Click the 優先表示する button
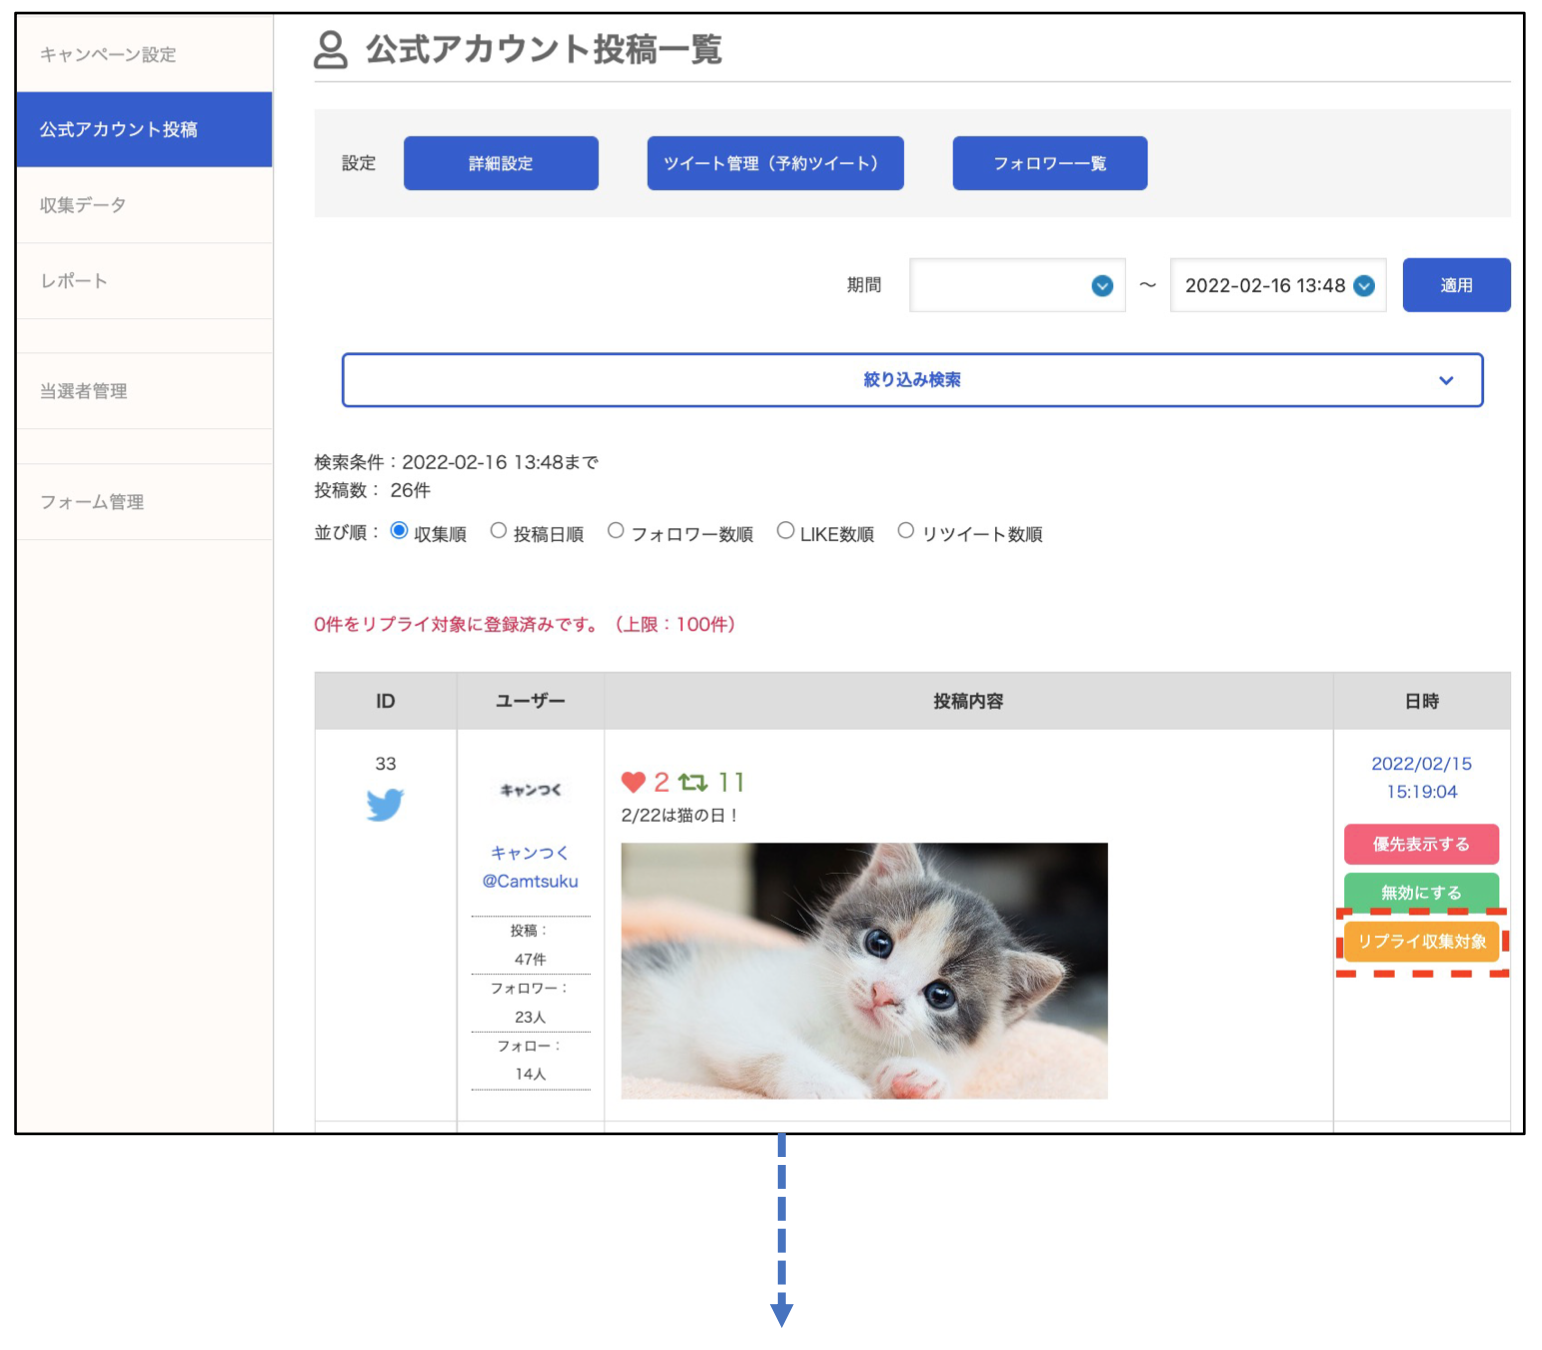Screen dimensions: 1542x1350 (x=1421, y=844)
